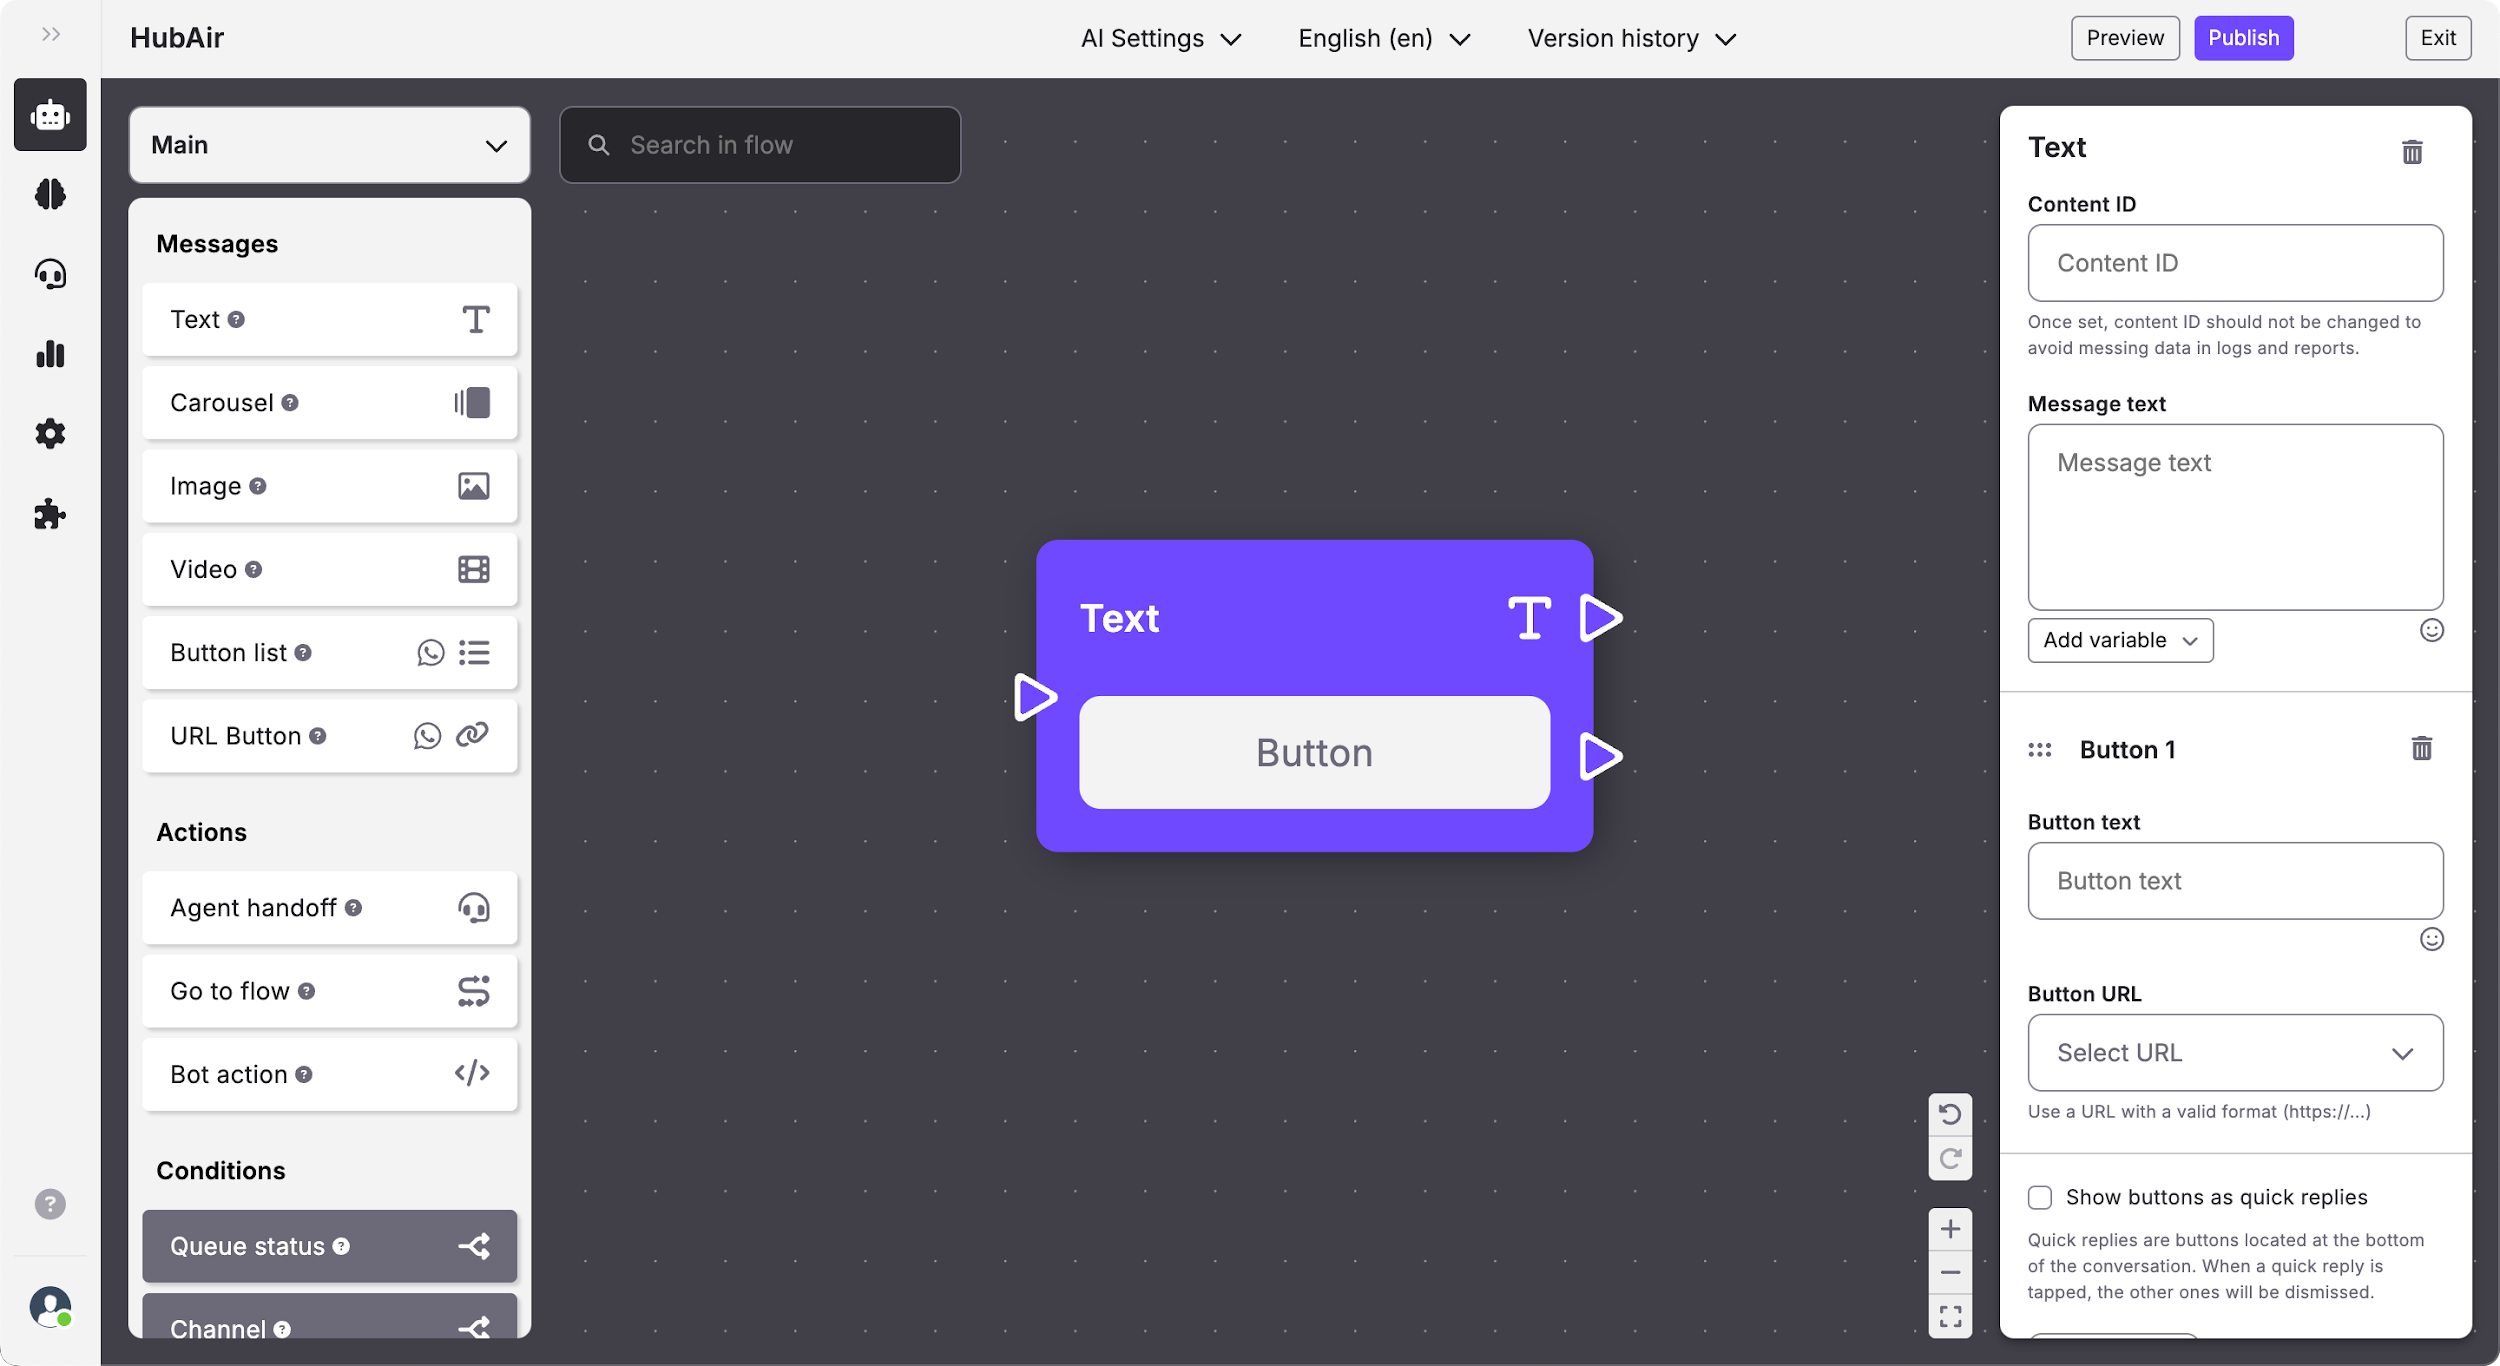Screen dimensions: 2500x1366
Task: Open the AI Settings menu
Action: click(x=1160, y=38)
